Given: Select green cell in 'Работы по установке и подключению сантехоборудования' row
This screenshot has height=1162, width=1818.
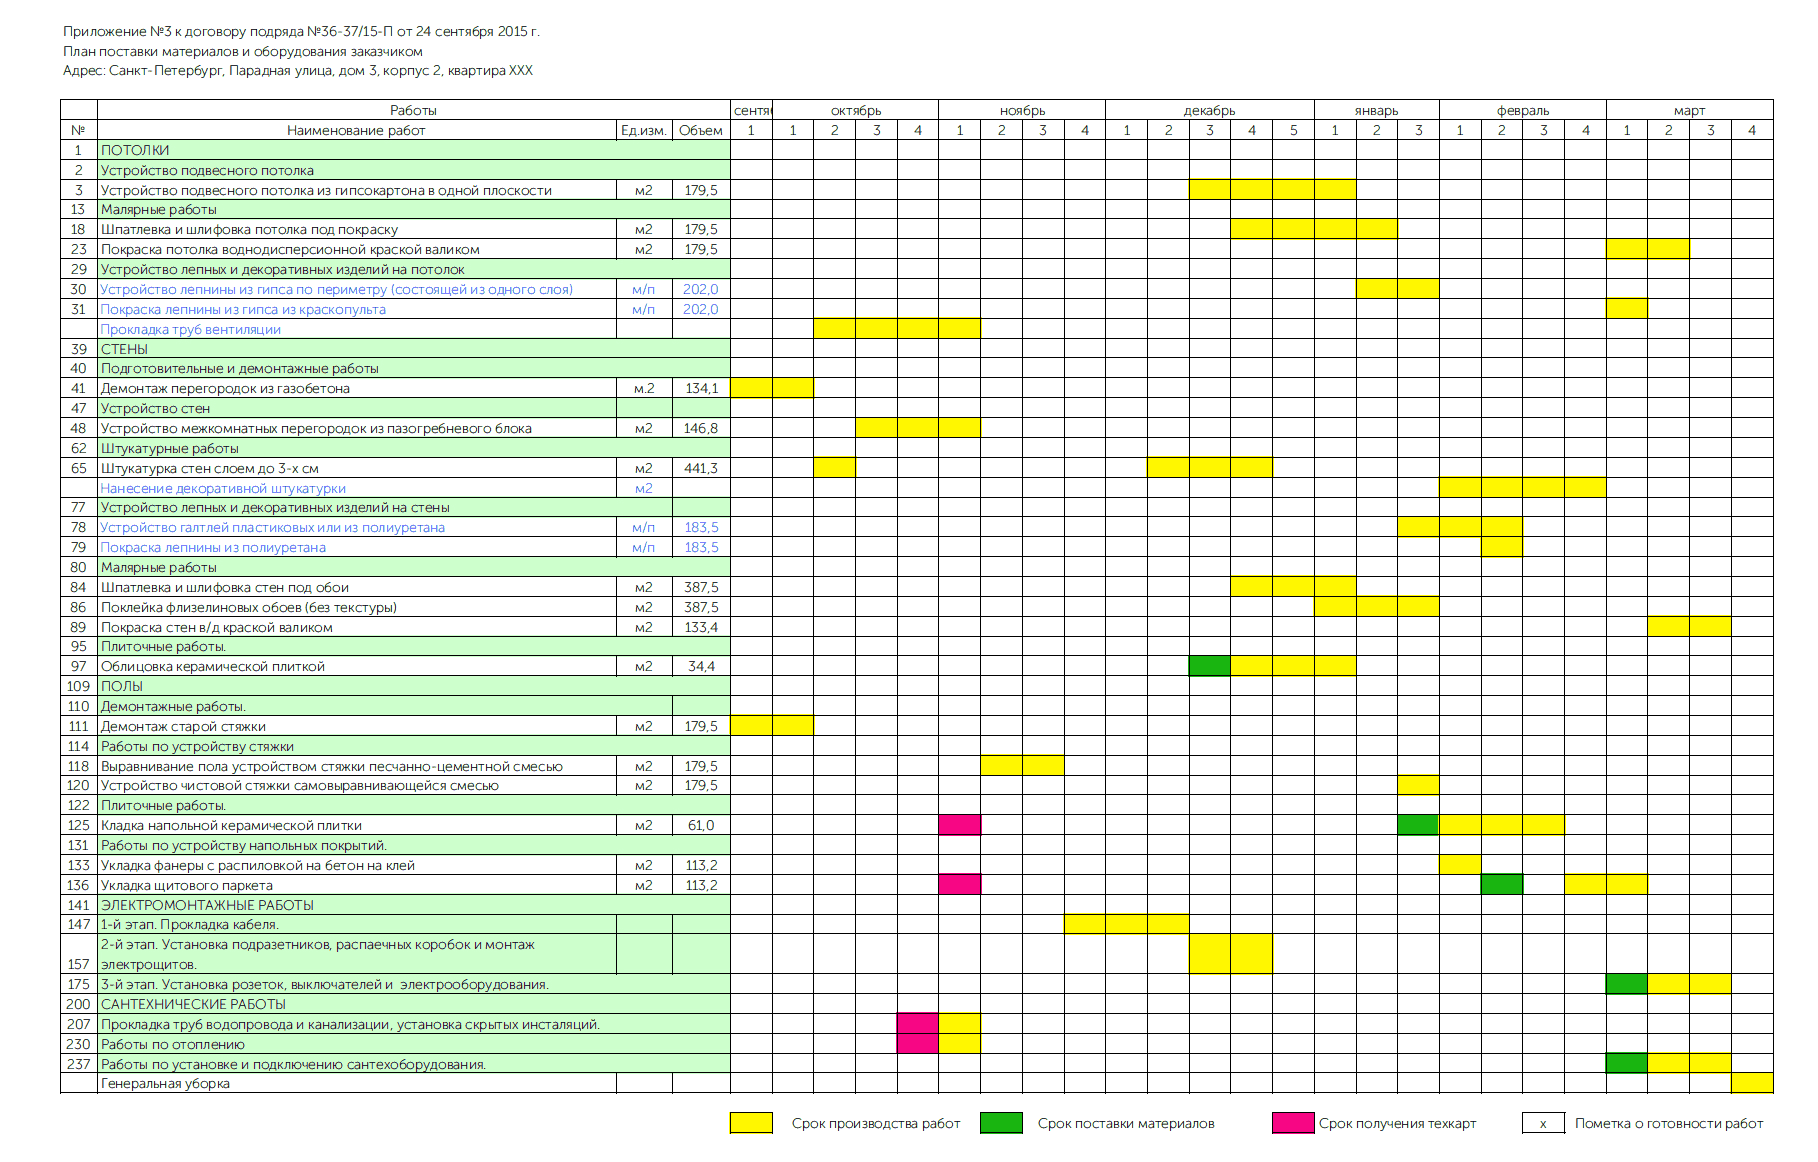Looking at the screenshot, I should coord(1627,1064).
